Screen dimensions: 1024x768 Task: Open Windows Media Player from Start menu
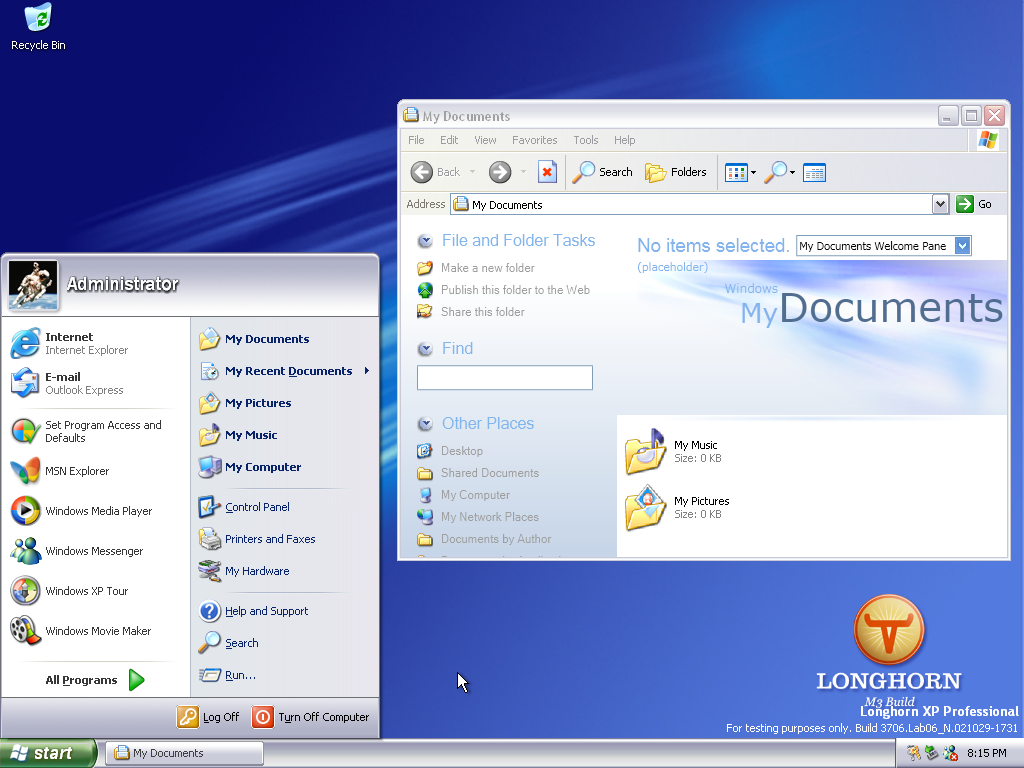click(97, 511)
